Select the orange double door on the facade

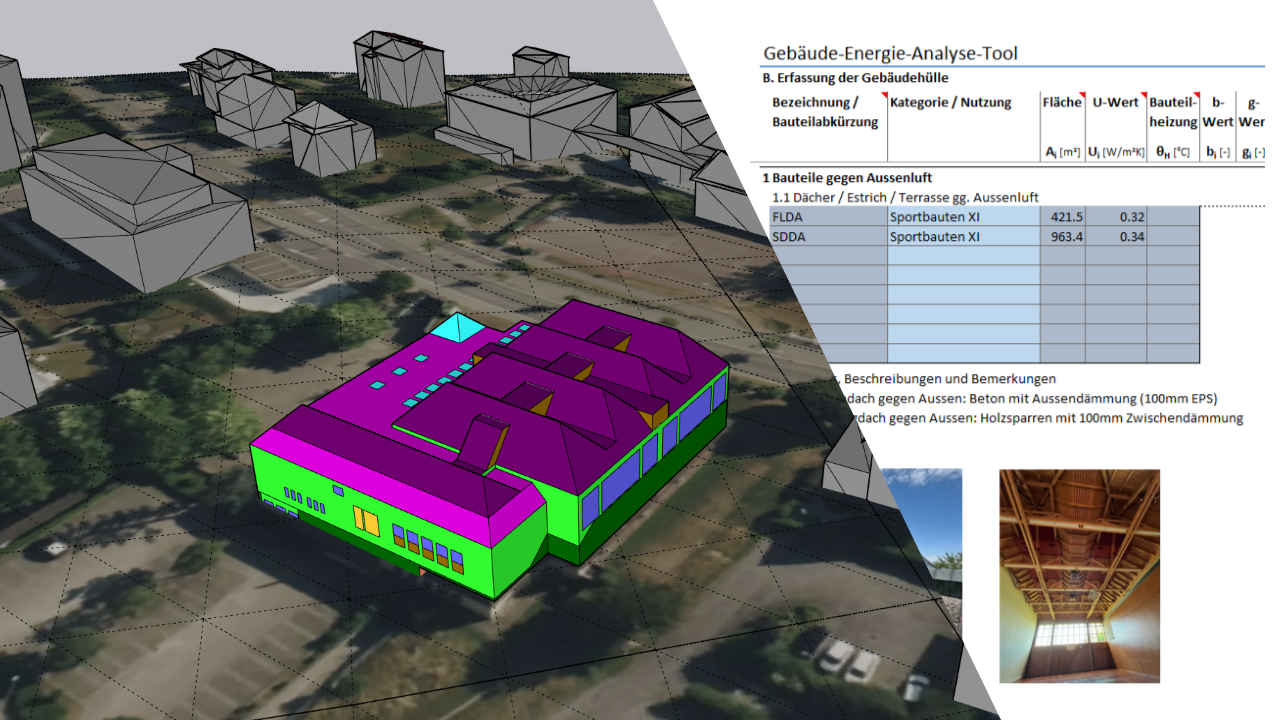pos(365,522)
